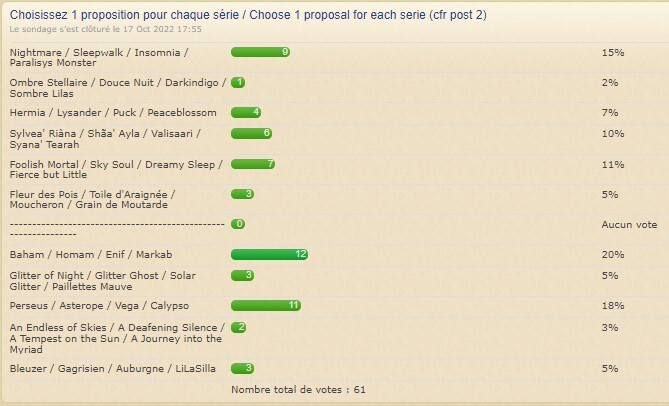Click the Ombre Stellaire 1-vote bar

[238, 82]
